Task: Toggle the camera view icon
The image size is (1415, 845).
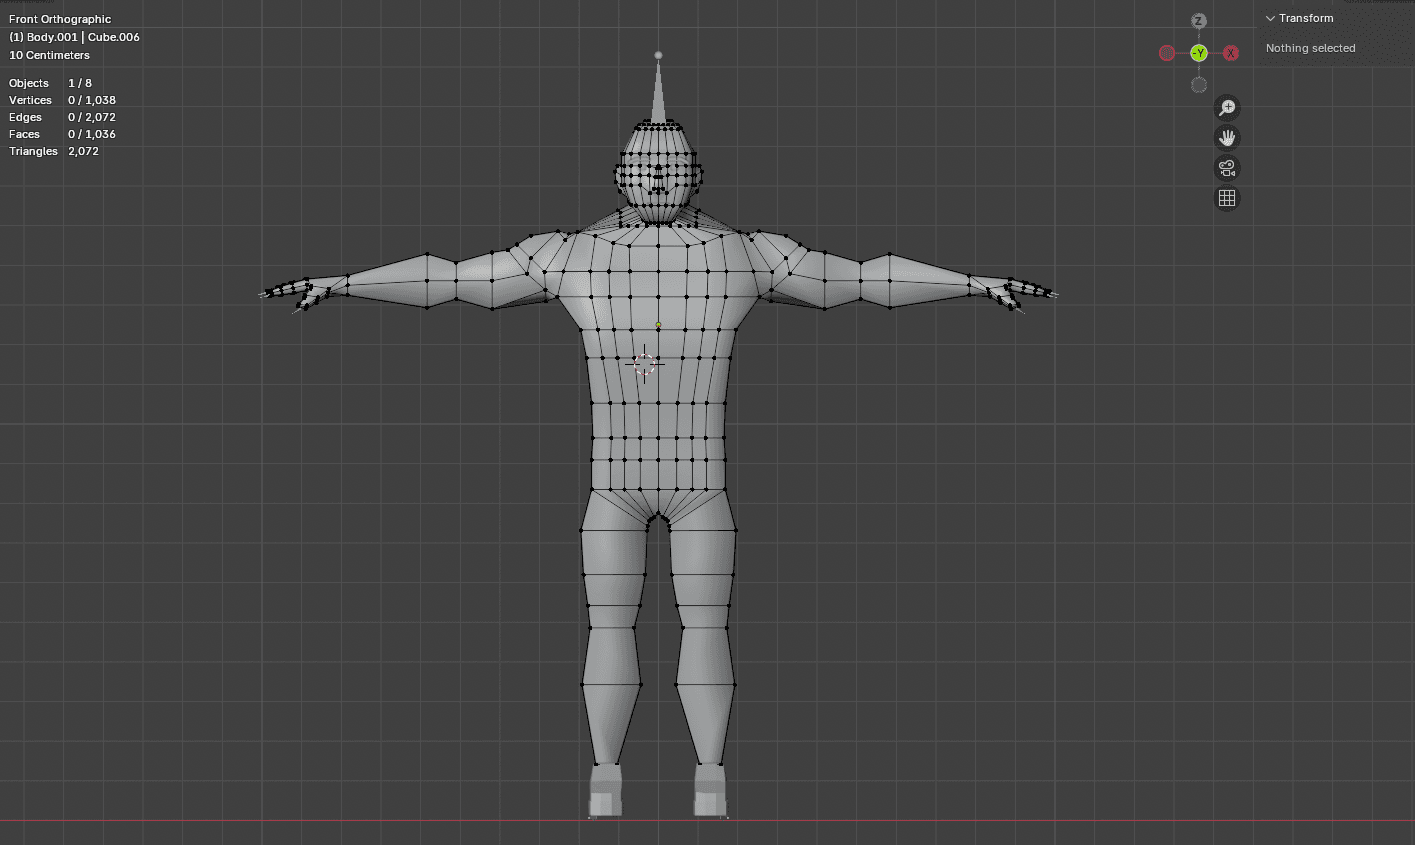Action: (x=1227, y=168)
